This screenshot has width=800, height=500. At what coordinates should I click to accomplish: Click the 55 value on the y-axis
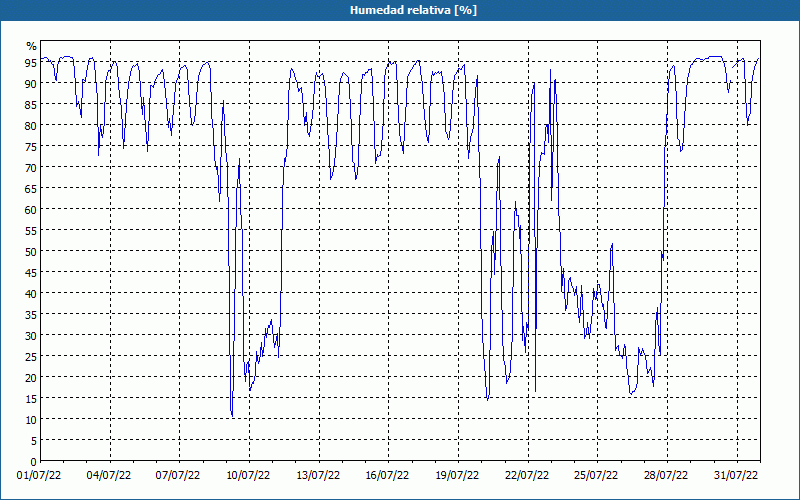pos(31,230)
